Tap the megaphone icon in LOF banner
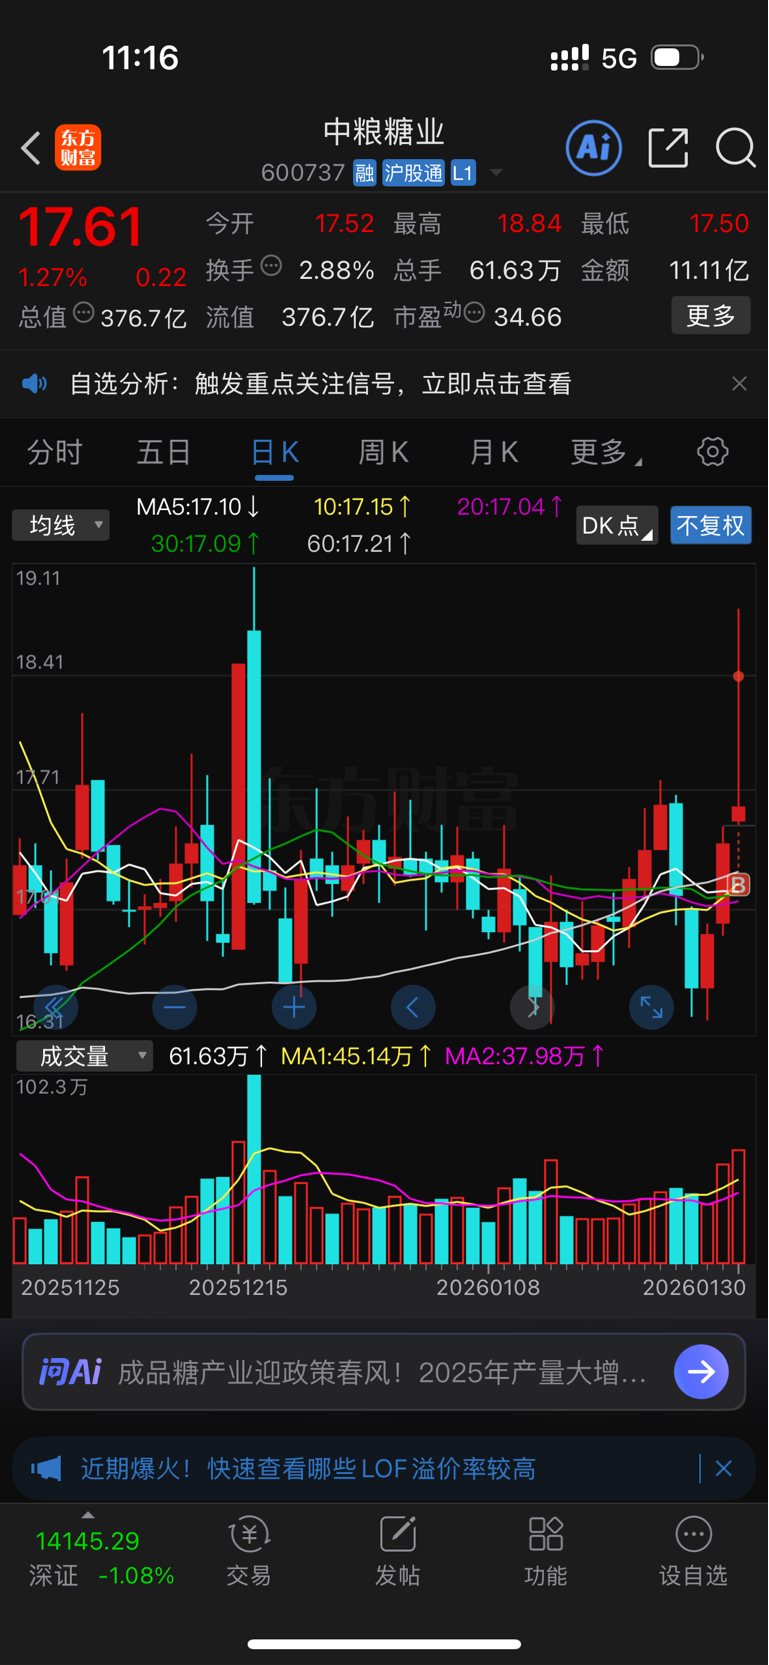This screenshot has width=769, height=1665. coord(46,1468)
